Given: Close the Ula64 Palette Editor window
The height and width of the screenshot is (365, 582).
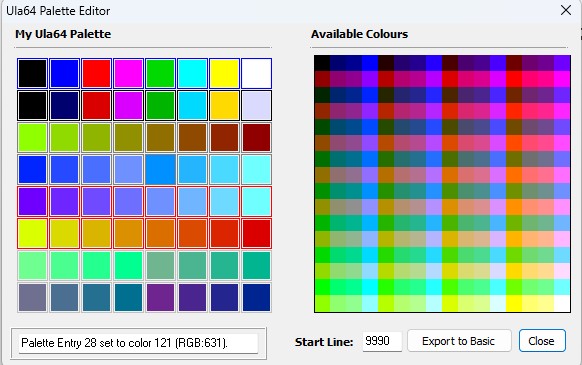Looking at the screenshot, I should (566, 10).
